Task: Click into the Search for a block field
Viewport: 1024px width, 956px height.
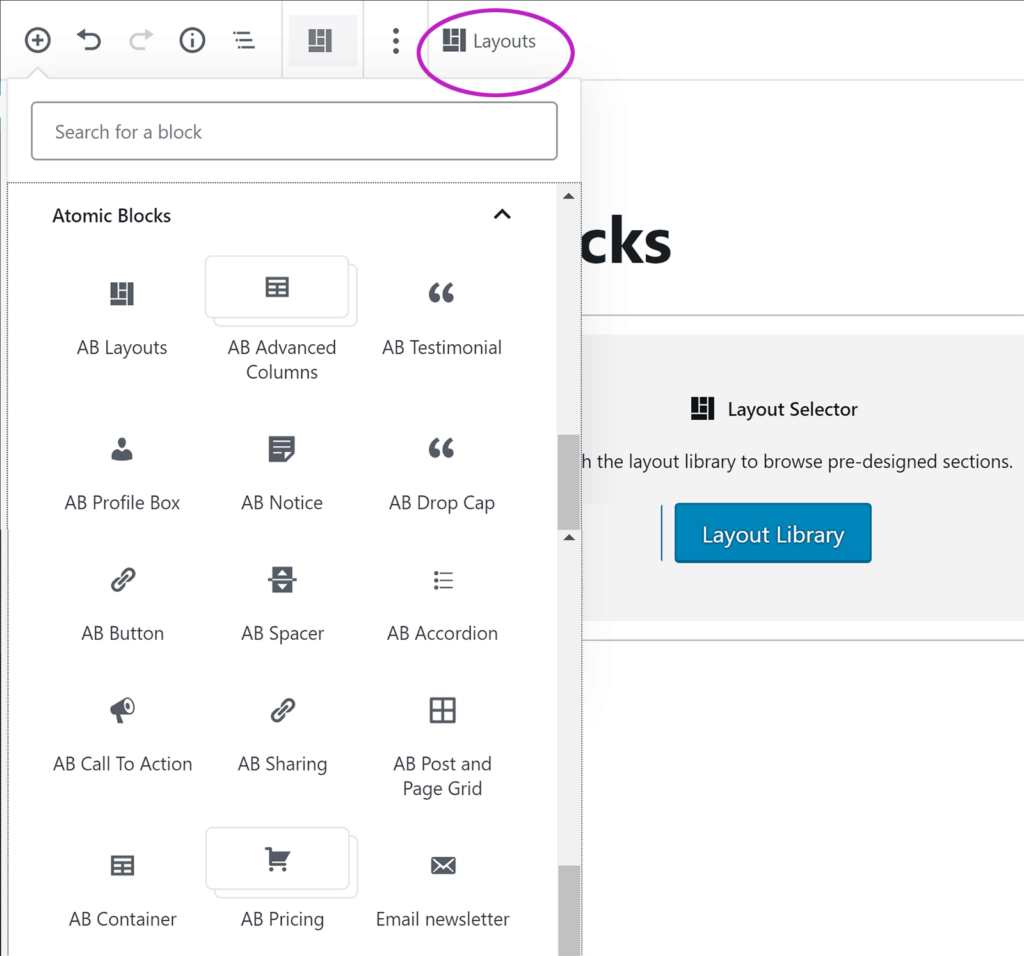Action: pos(294,131)
